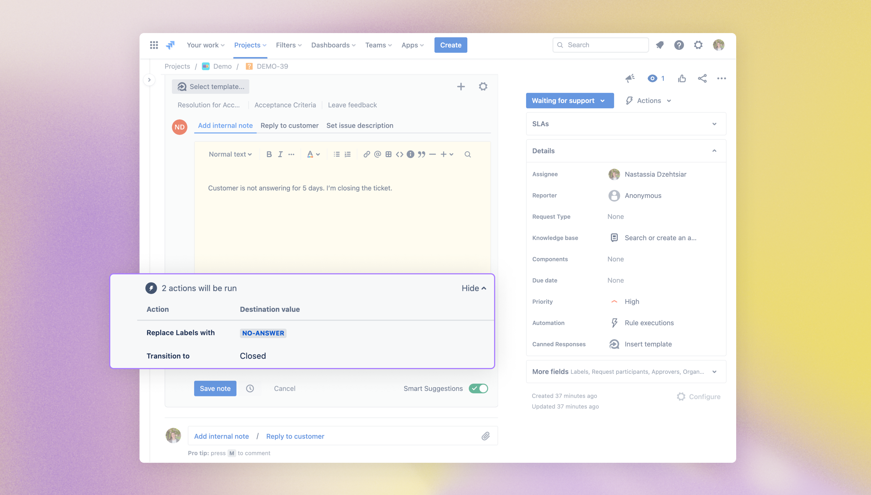Open the Your work dropdown menu
The width and height of the screenshot is (871, 495).
point(206,45)
